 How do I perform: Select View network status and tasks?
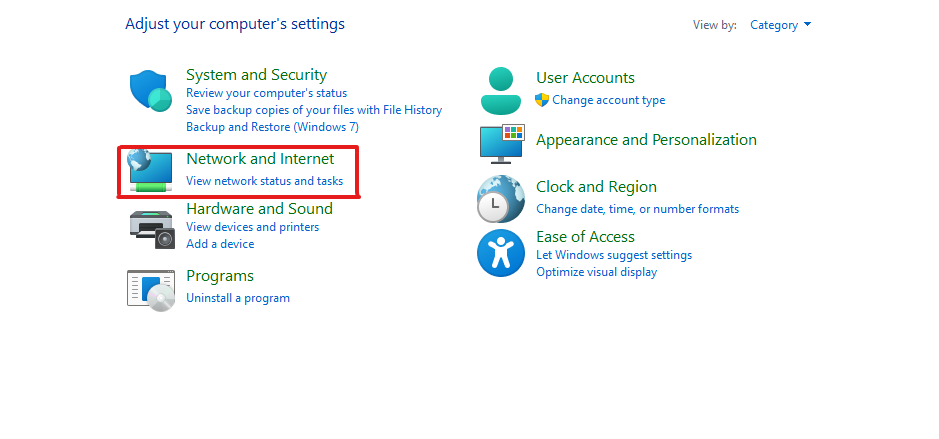(x=264, y=181)
